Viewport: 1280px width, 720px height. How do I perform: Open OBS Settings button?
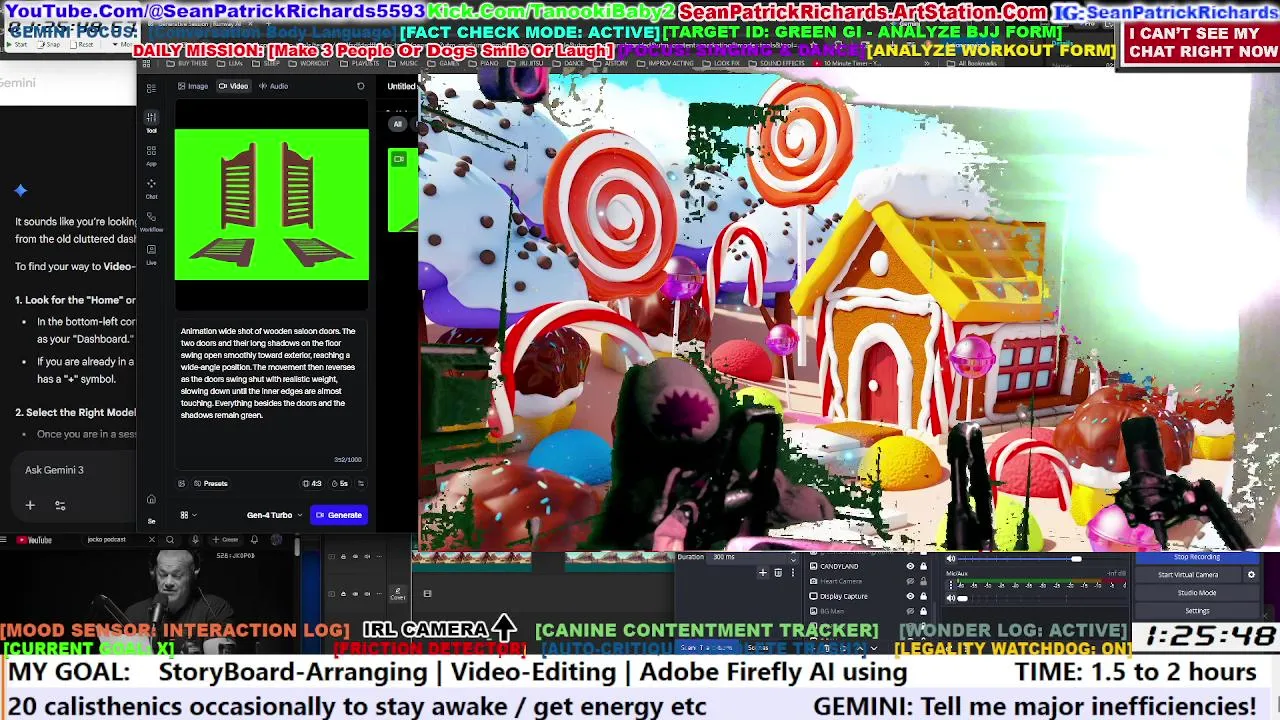[1197, 611]
